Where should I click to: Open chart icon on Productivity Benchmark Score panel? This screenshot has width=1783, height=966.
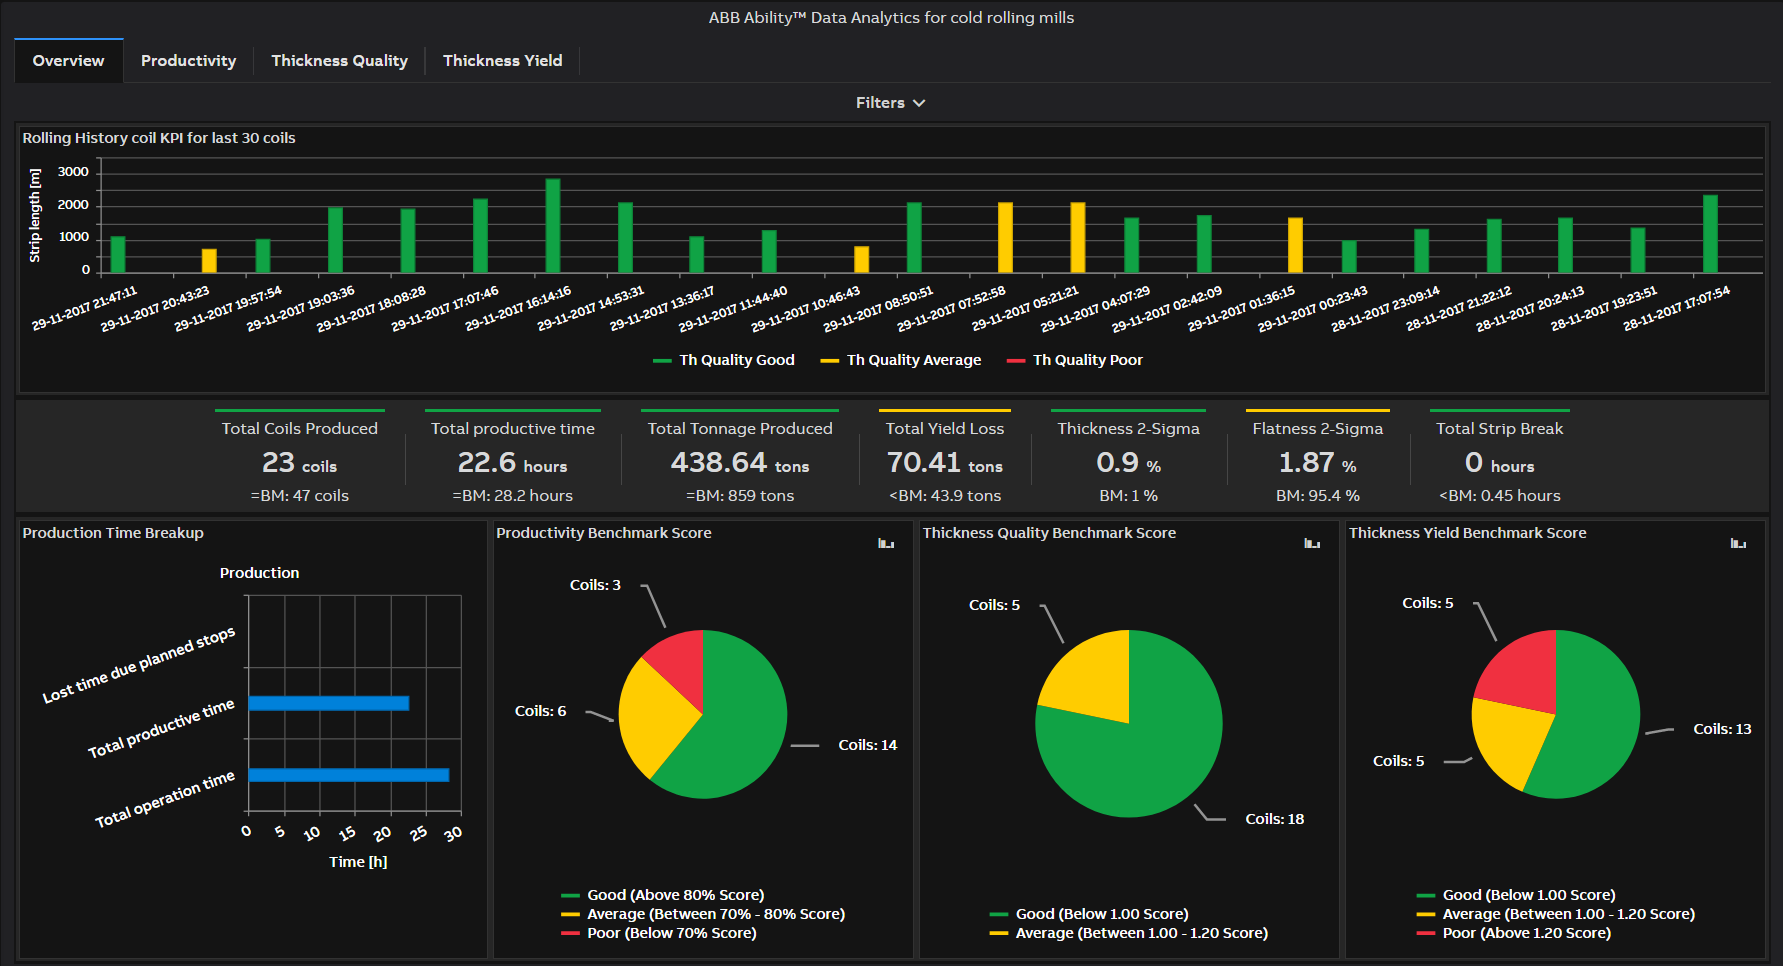click(886, 543)
